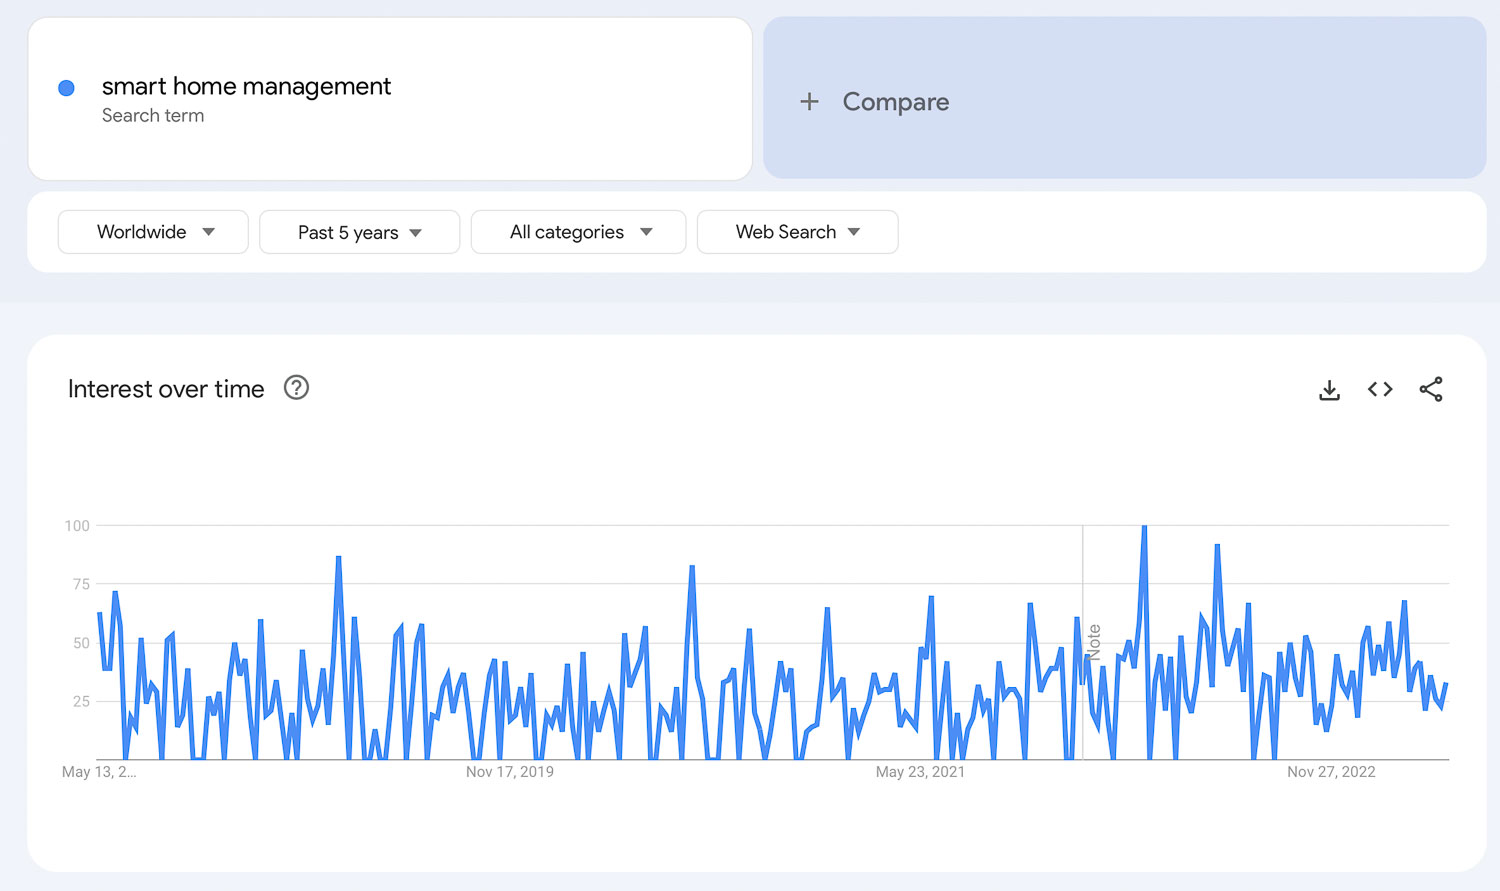Screen dimensions: 1500x891
Task: Select the smart home management search term card
Action: coord(390,98)
